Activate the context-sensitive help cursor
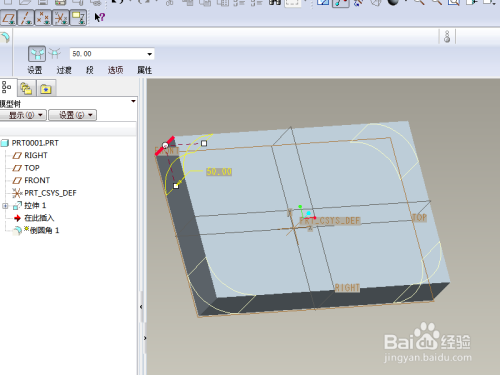 [99, 17]
